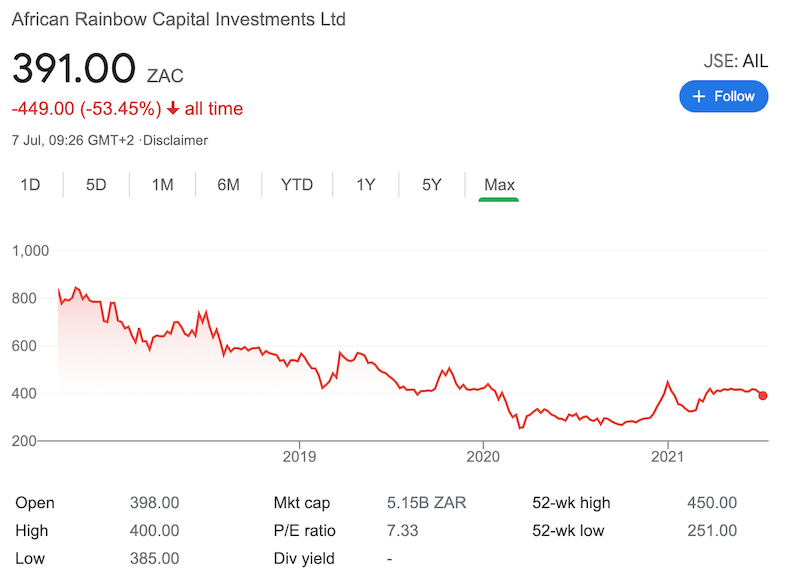Click the 400 y-axis label

[24, 393]
